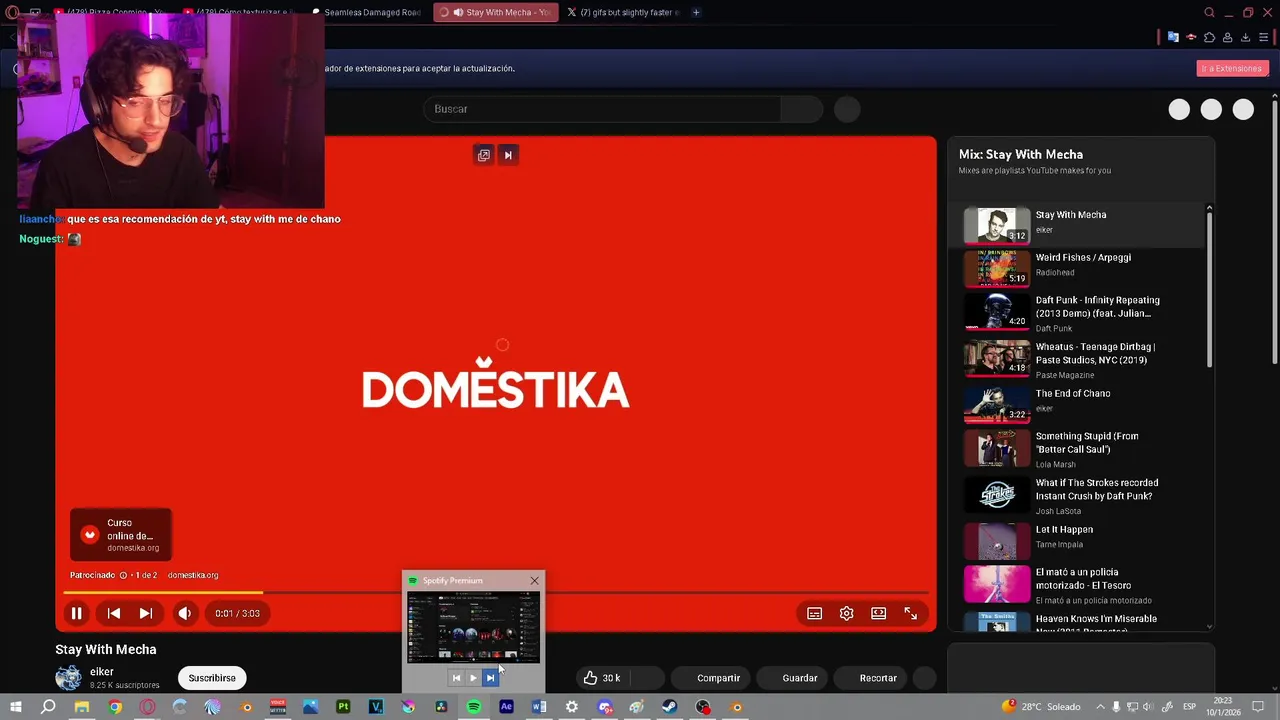Viewport: 1280px width, 720px height.
Task: Open a new browser tab
Action: (696, 12)
